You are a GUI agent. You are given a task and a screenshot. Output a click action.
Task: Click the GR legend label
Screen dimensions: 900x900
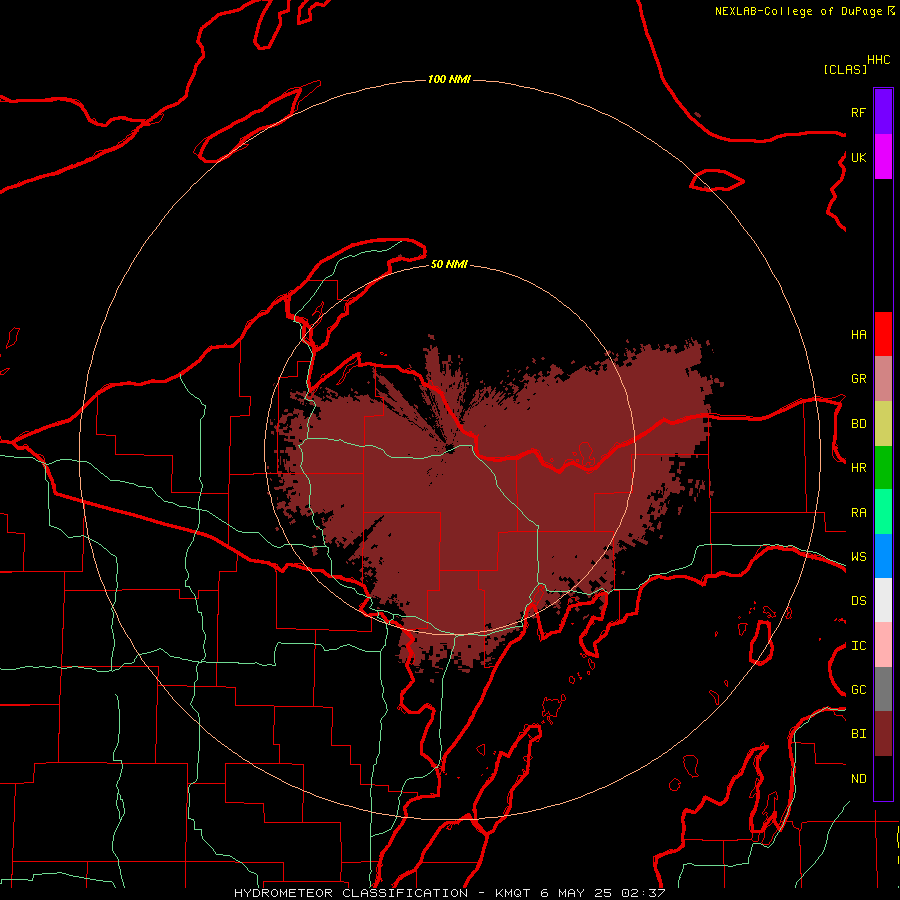[858, 379]
